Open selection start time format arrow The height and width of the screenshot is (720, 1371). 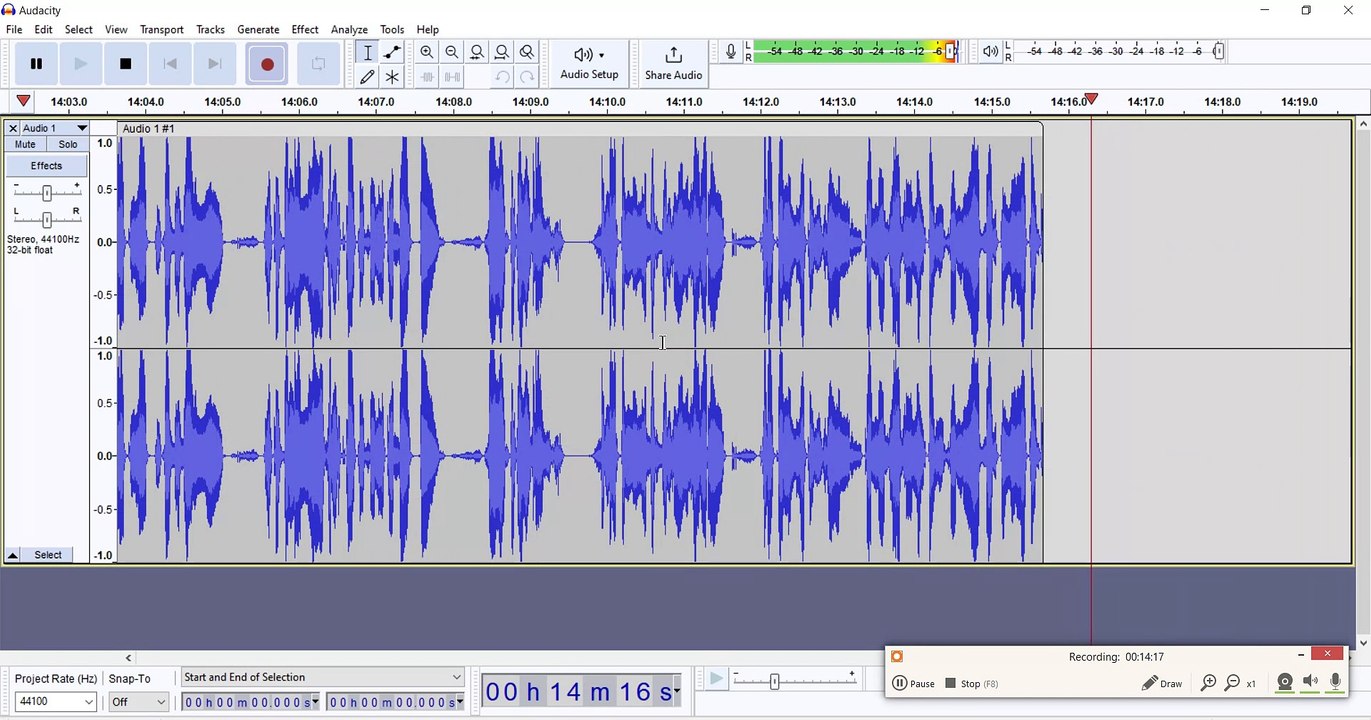click(x=316, y=702)
